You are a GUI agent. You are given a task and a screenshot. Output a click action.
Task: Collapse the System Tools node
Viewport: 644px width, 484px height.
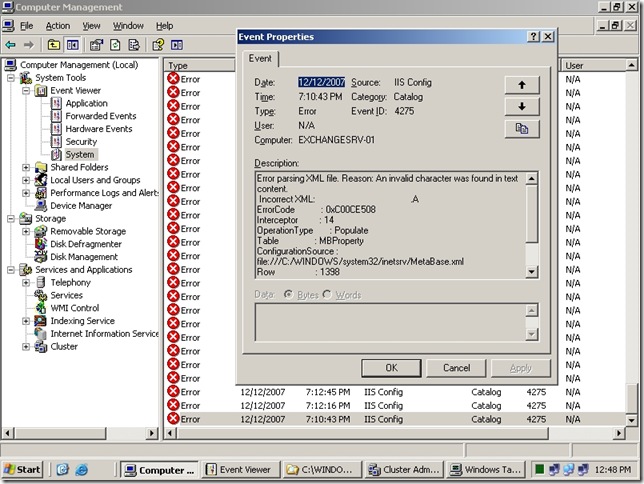11,78
